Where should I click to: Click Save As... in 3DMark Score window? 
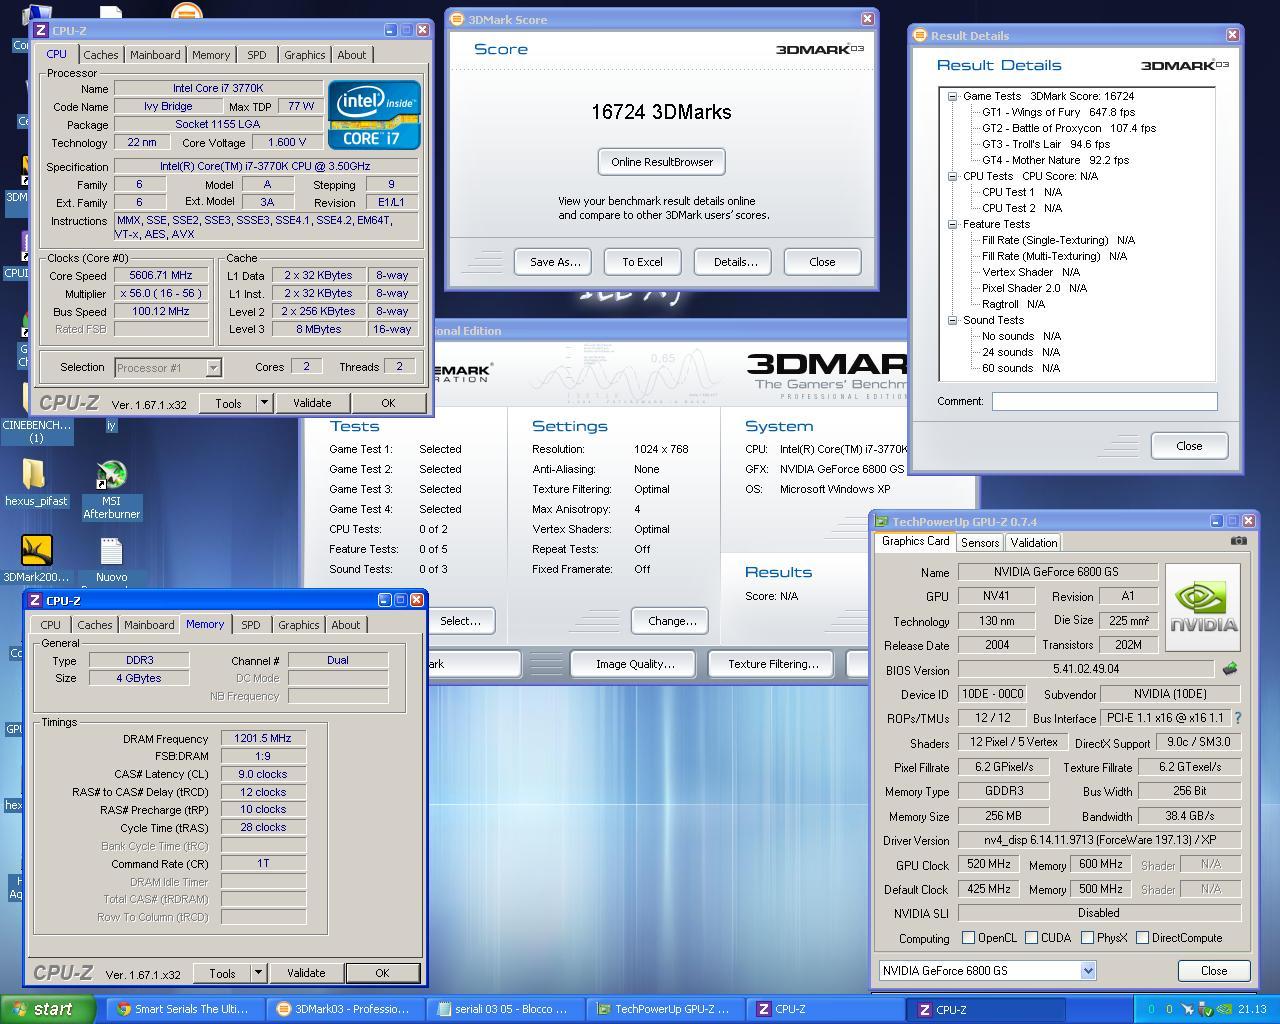[x=553, y=262]
